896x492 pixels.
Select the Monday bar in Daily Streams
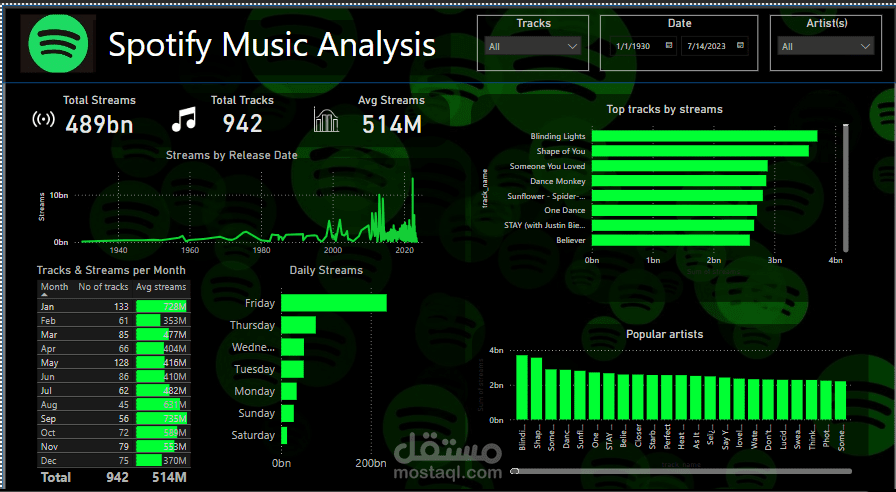[289, 391]
